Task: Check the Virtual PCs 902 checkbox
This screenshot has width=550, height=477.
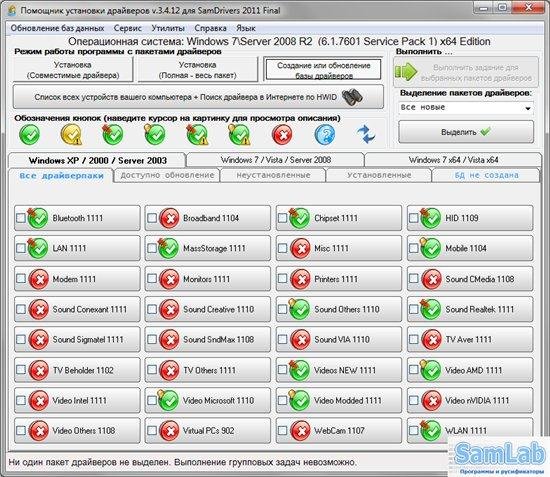Action: (x=152, y=430)
